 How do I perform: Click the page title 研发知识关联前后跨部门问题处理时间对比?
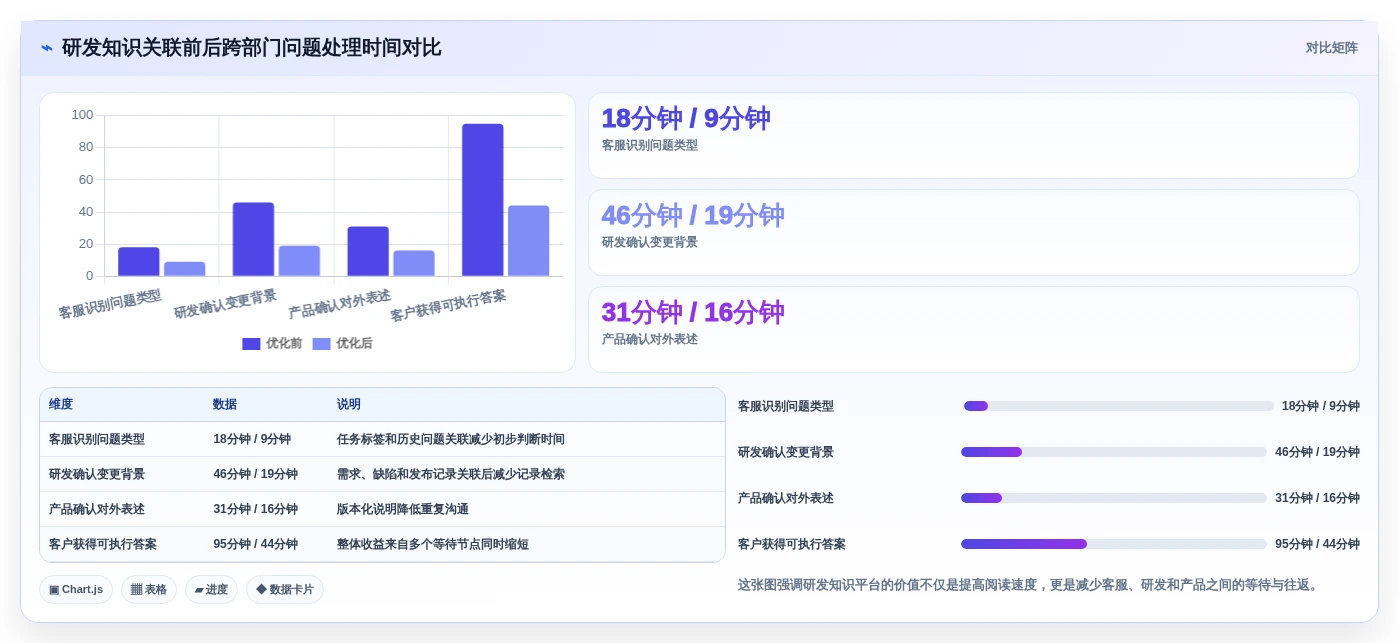pyautogui.click(x=251, y=48)
